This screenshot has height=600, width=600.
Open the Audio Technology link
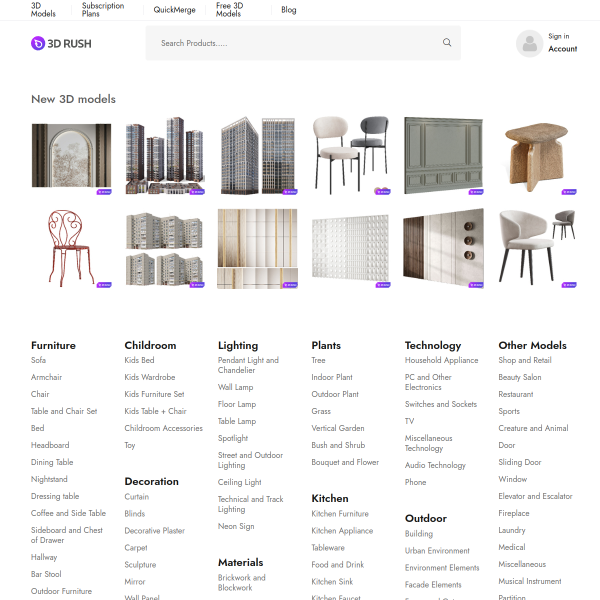435,465
